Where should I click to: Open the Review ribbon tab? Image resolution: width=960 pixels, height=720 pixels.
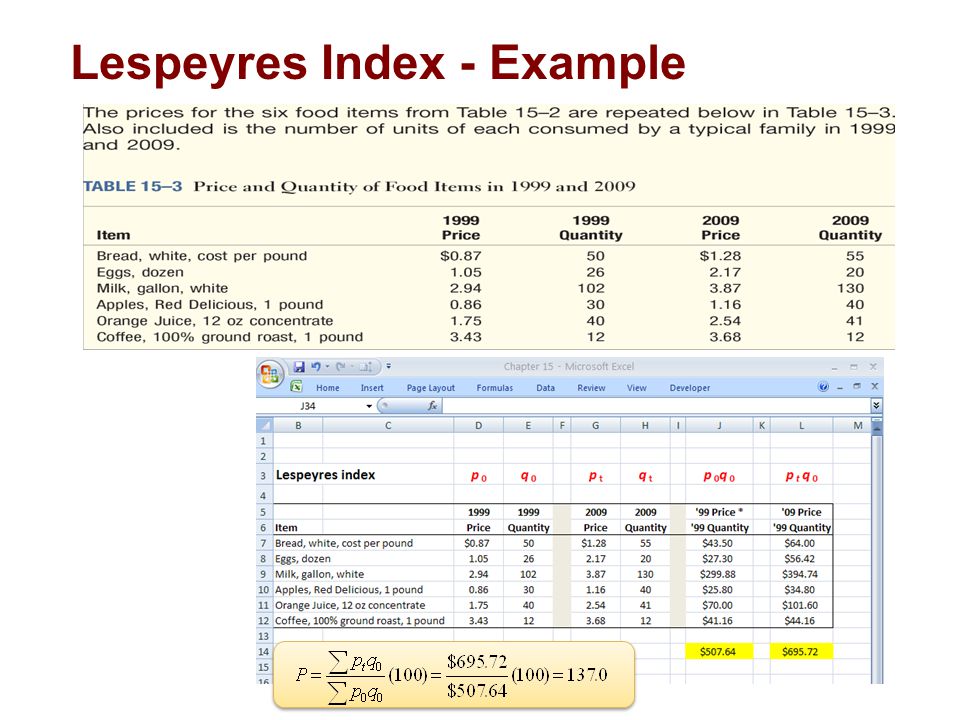pyautogui.click(x=591, y=388)
